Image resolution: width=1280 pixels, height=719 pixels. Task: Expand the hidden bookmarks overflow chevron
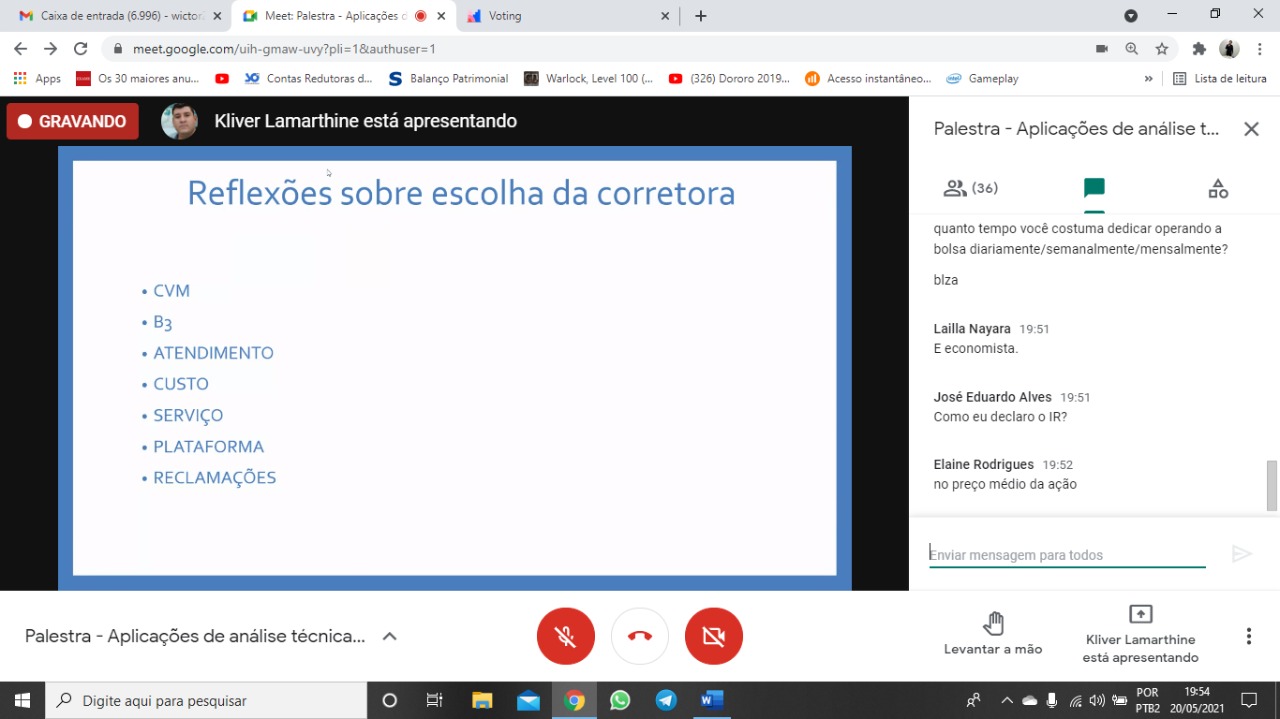click(x=1148, y=79)
